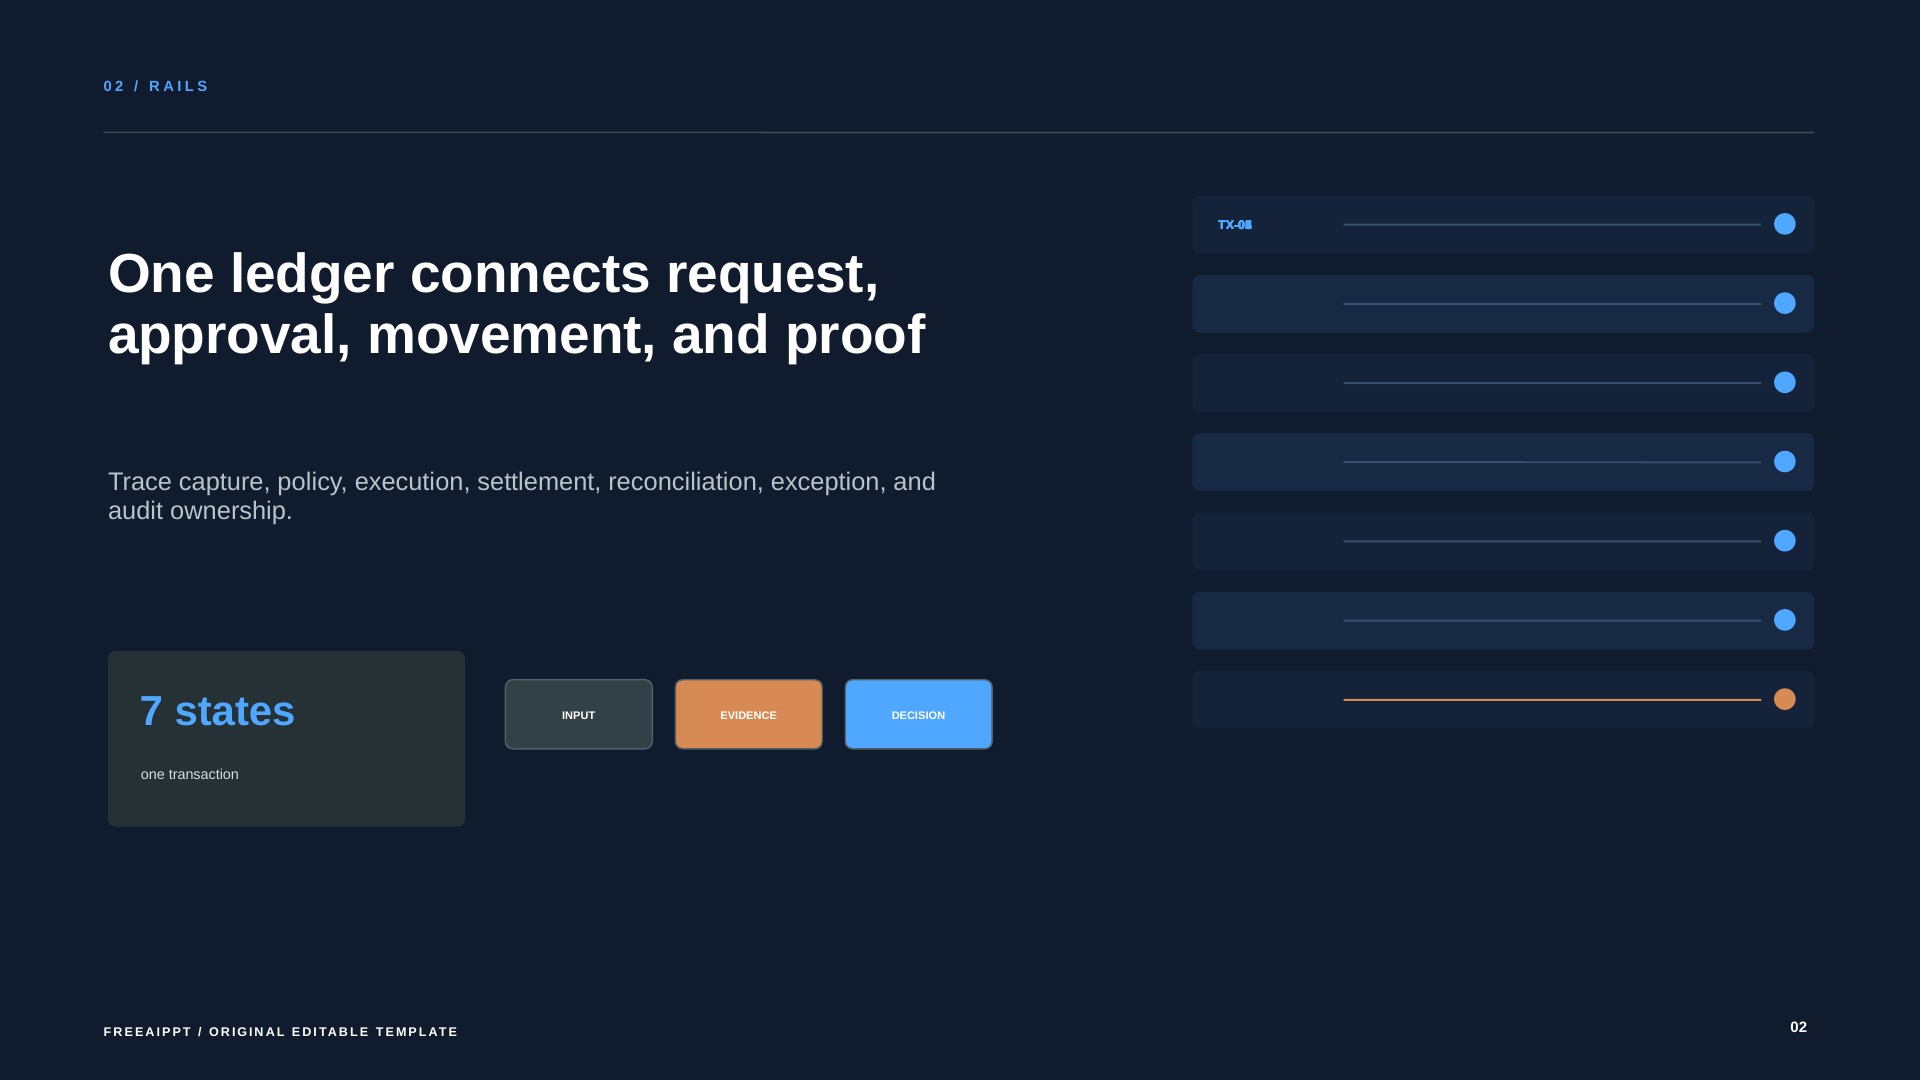1921x1080 pixels.
Task: Click the INPUT chip
Action: 578,714
